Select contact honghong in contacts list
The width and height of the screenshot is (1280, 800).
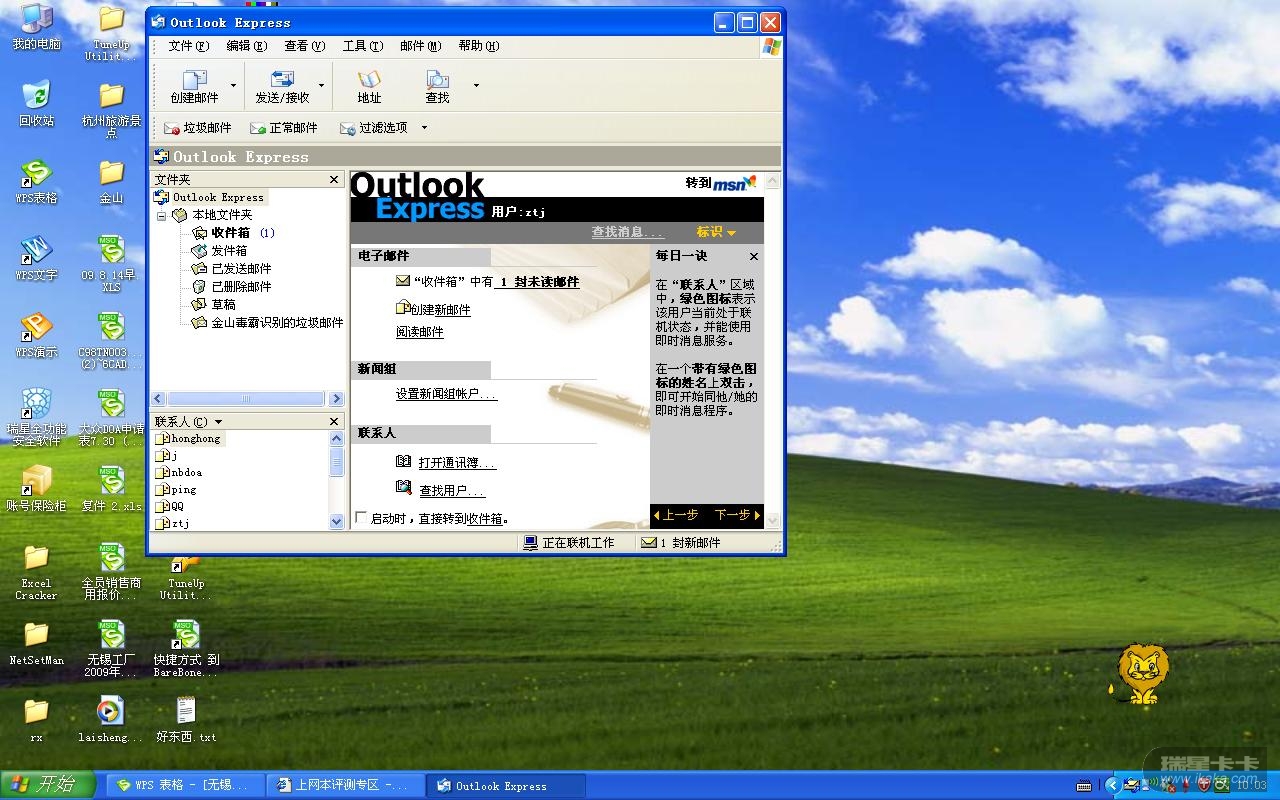tap(188, 438)
